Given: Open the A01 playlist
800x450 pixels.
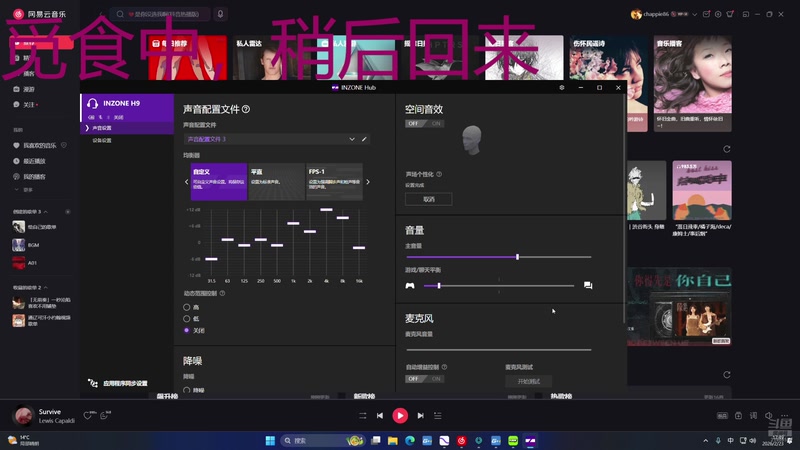Looking at the screenshot, I should tap(32, 263).
